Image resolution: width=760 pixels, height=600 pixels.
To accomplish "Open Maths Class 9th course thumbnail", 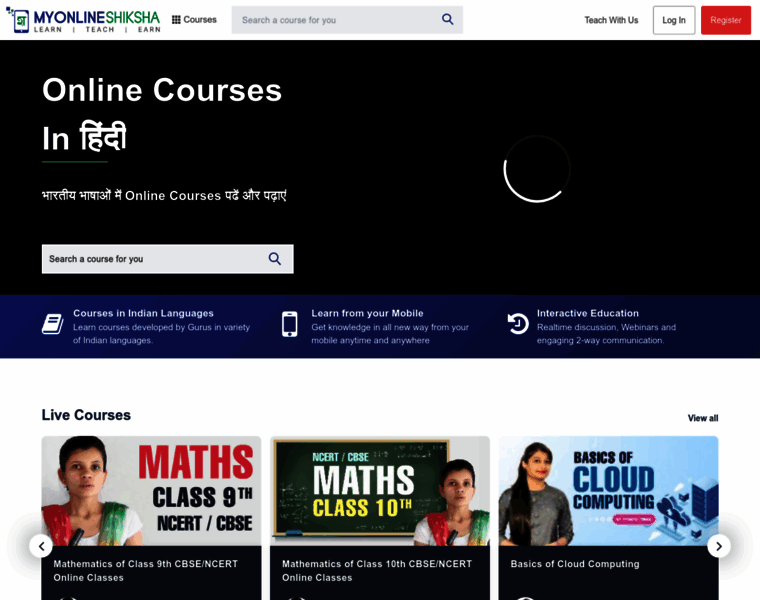I will click(151, 491).
